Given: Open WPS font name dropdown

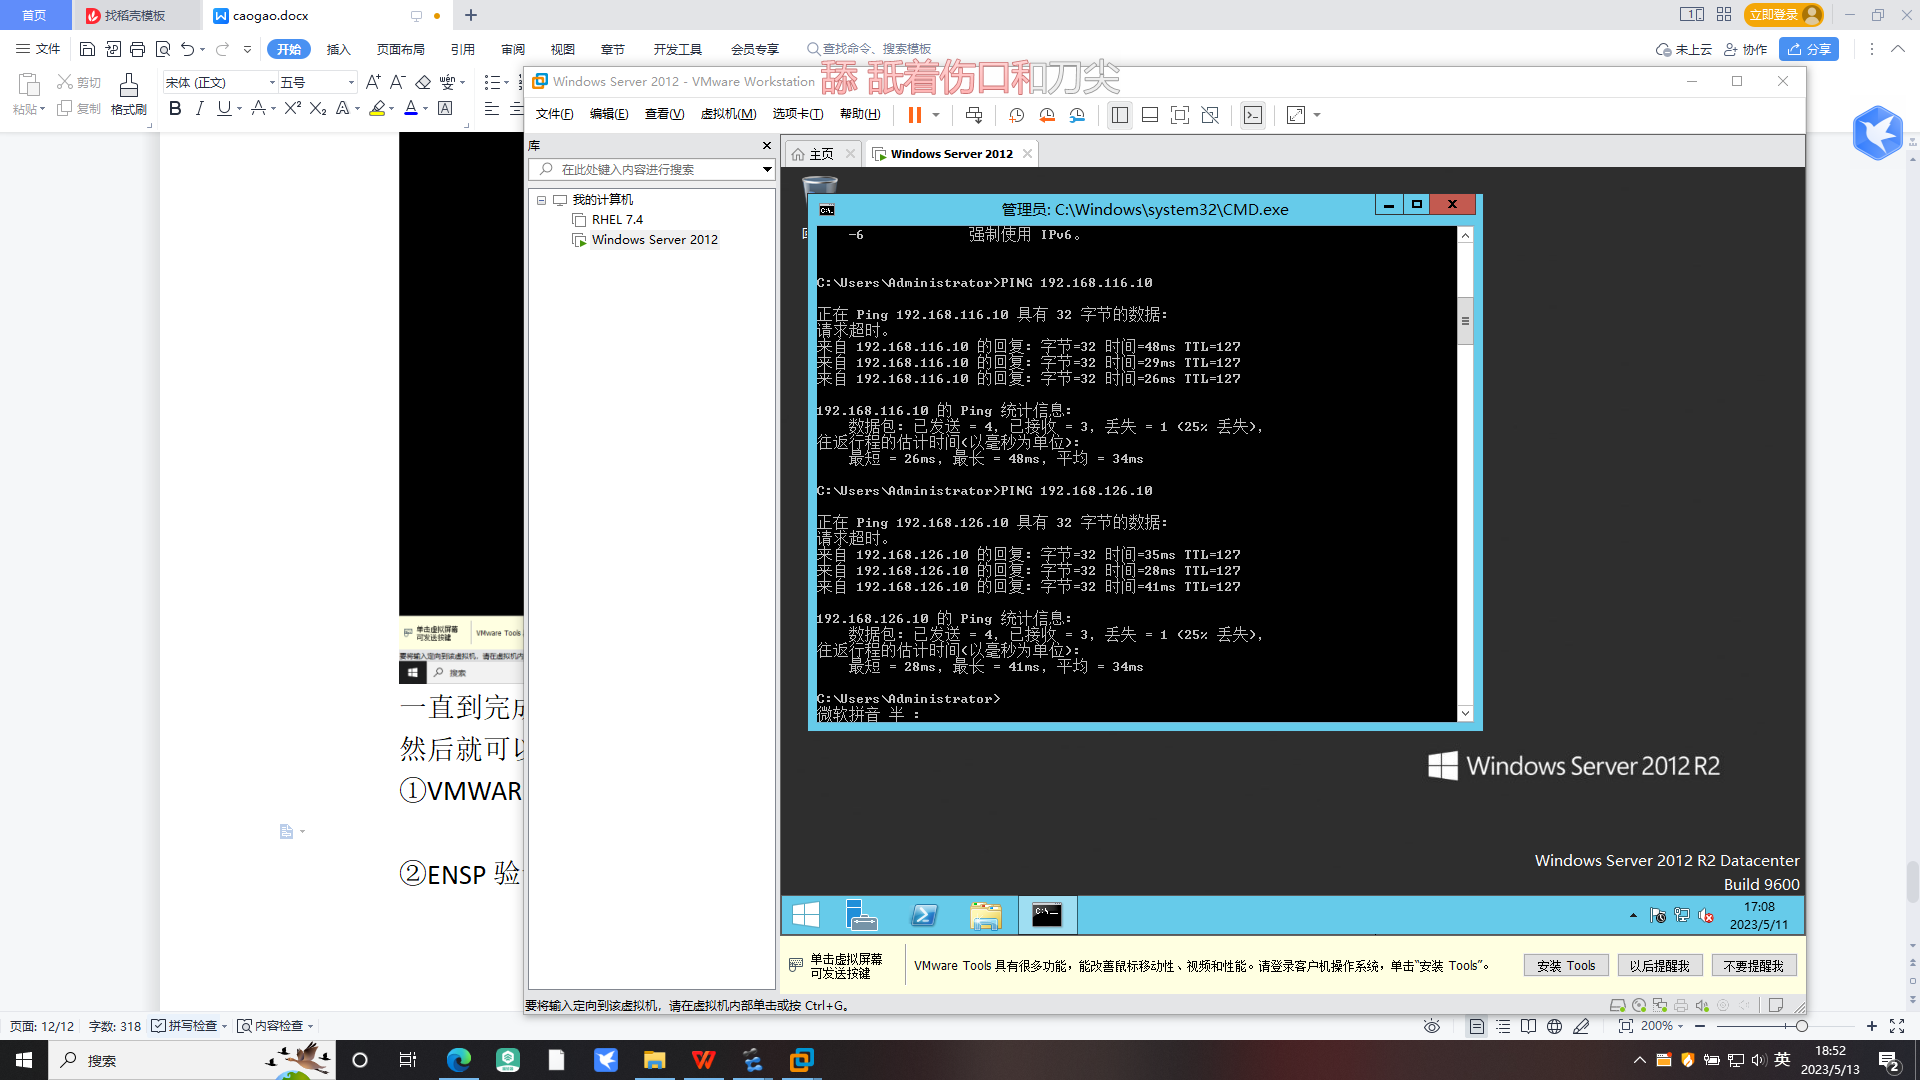Looking at the screenshot, I should (272, 83).
